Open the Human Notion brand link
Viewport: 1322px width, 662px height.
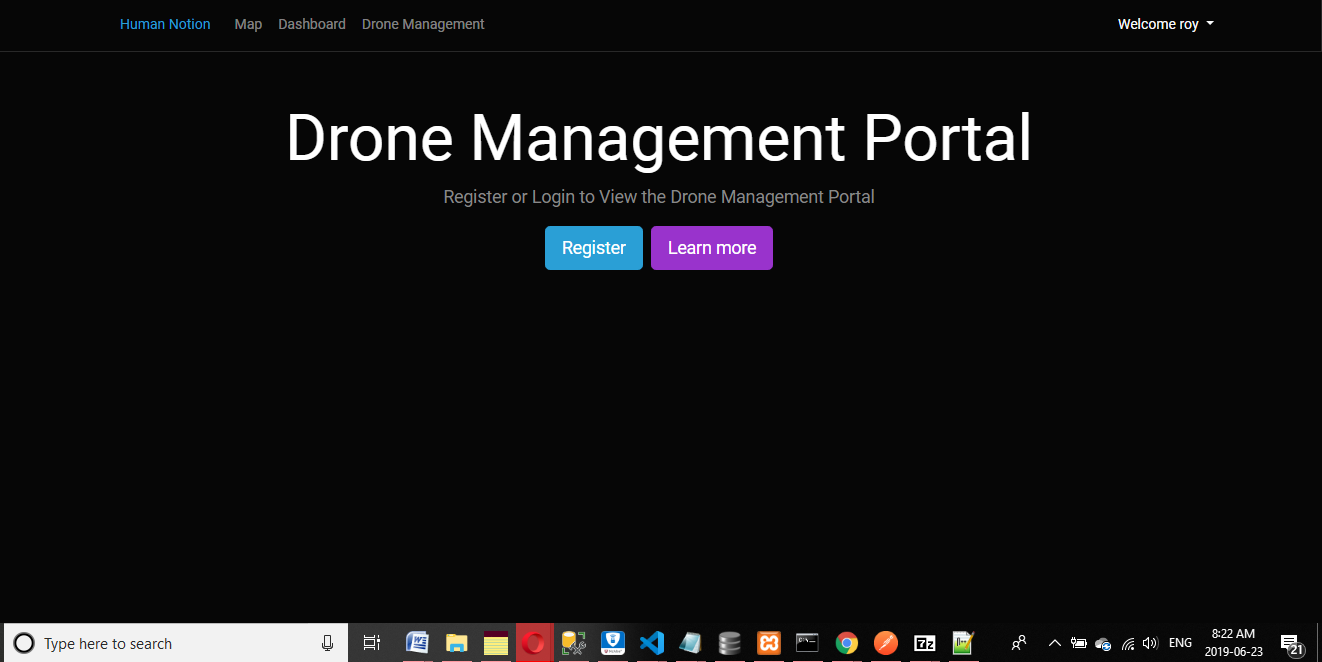165,24
